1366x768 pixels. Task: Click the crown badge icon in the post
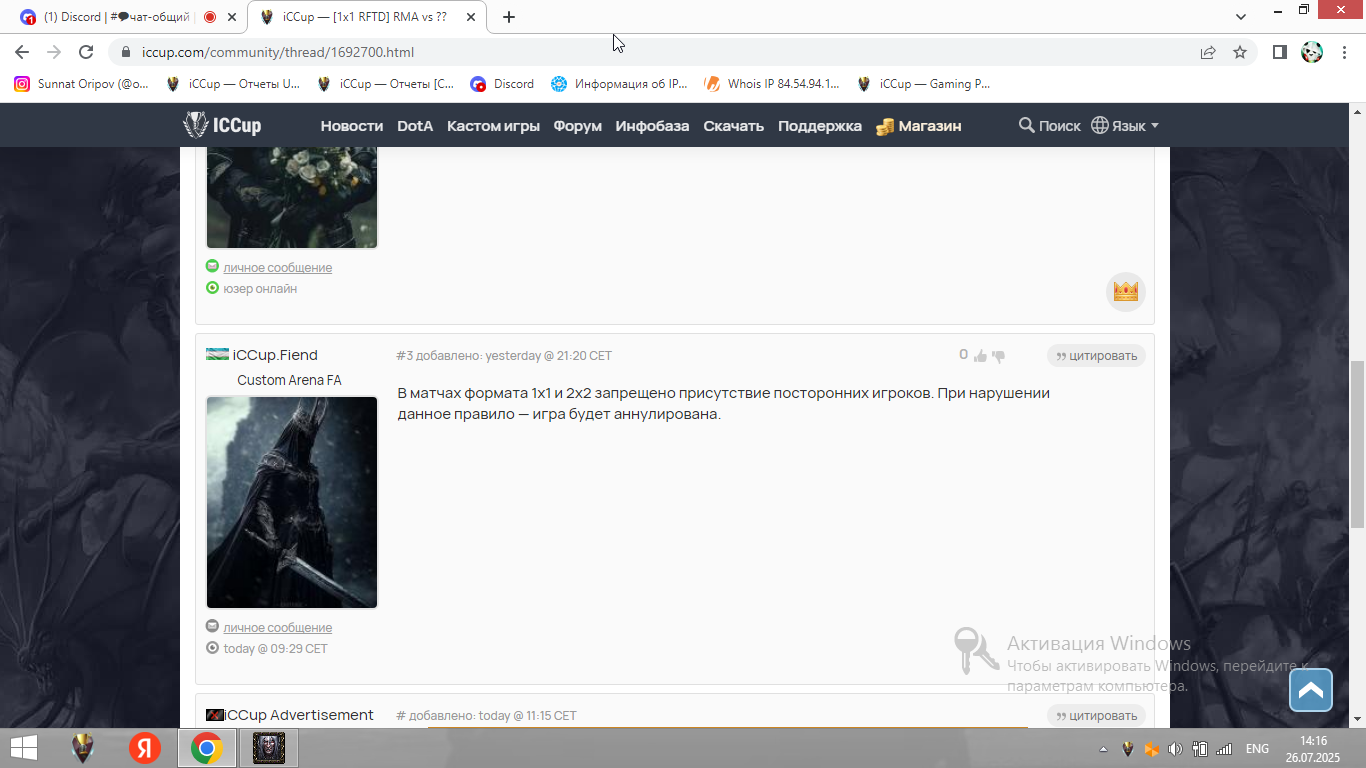click(x=1126, y=292)
